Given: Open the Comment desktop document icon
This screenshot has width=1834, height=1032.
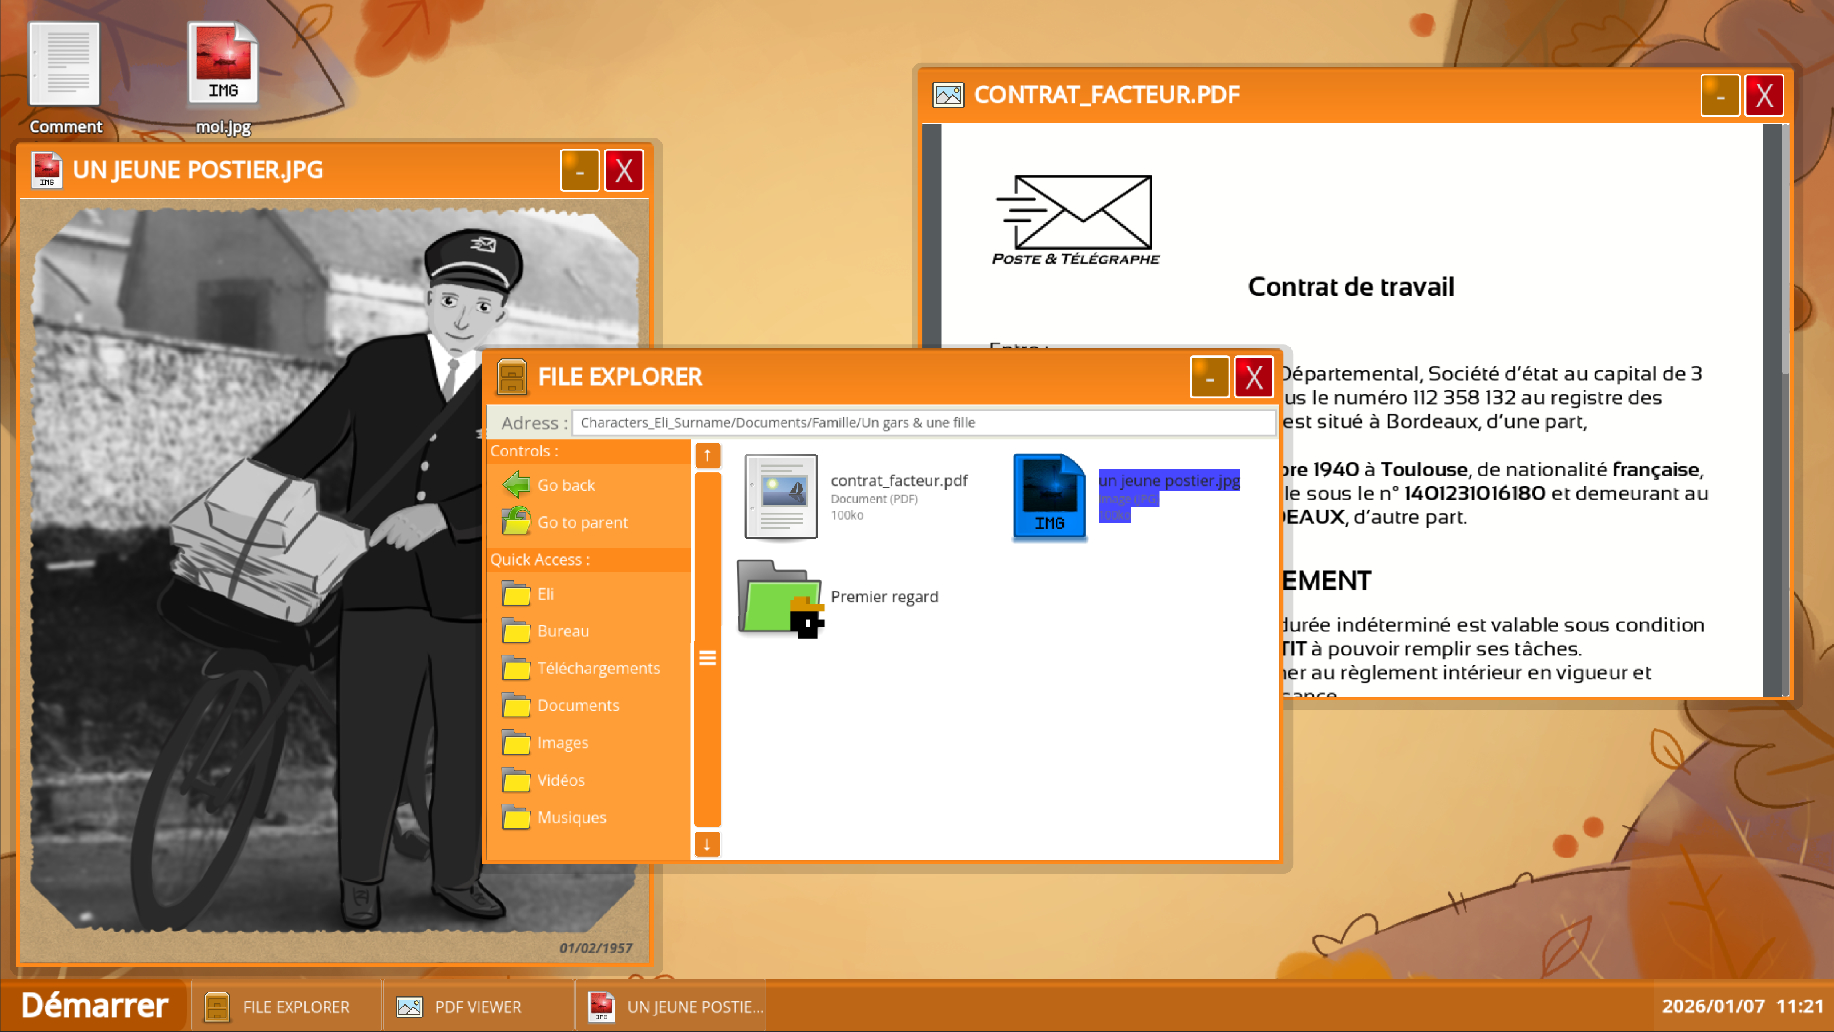Looking at the screenshot, I should pyautogui.click(x=65, y=66).
